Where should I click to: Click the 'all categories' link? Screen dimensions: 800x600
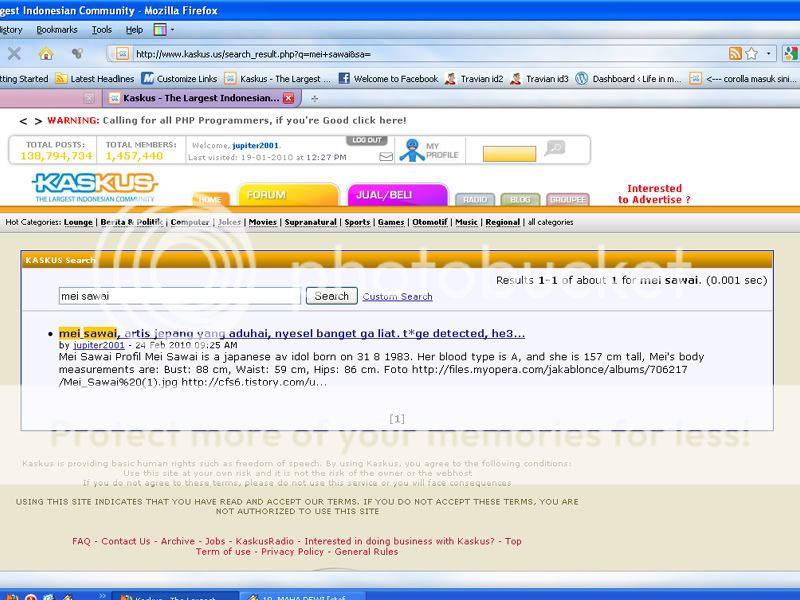(551, 222)
